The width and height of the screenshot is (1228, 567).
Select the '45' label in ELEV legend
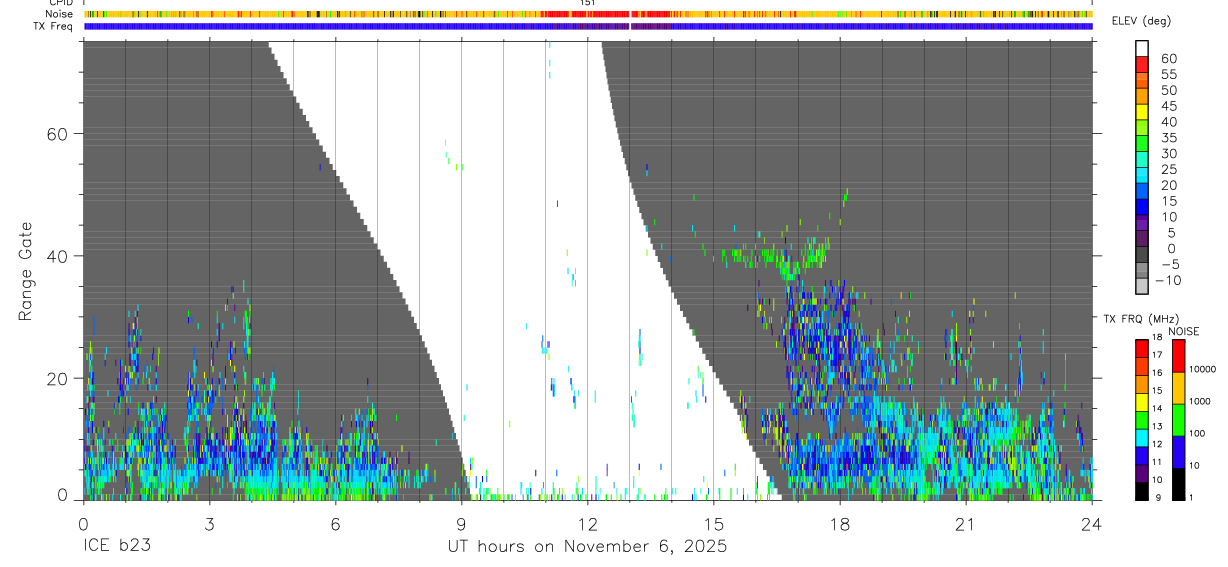(1168, 106)
